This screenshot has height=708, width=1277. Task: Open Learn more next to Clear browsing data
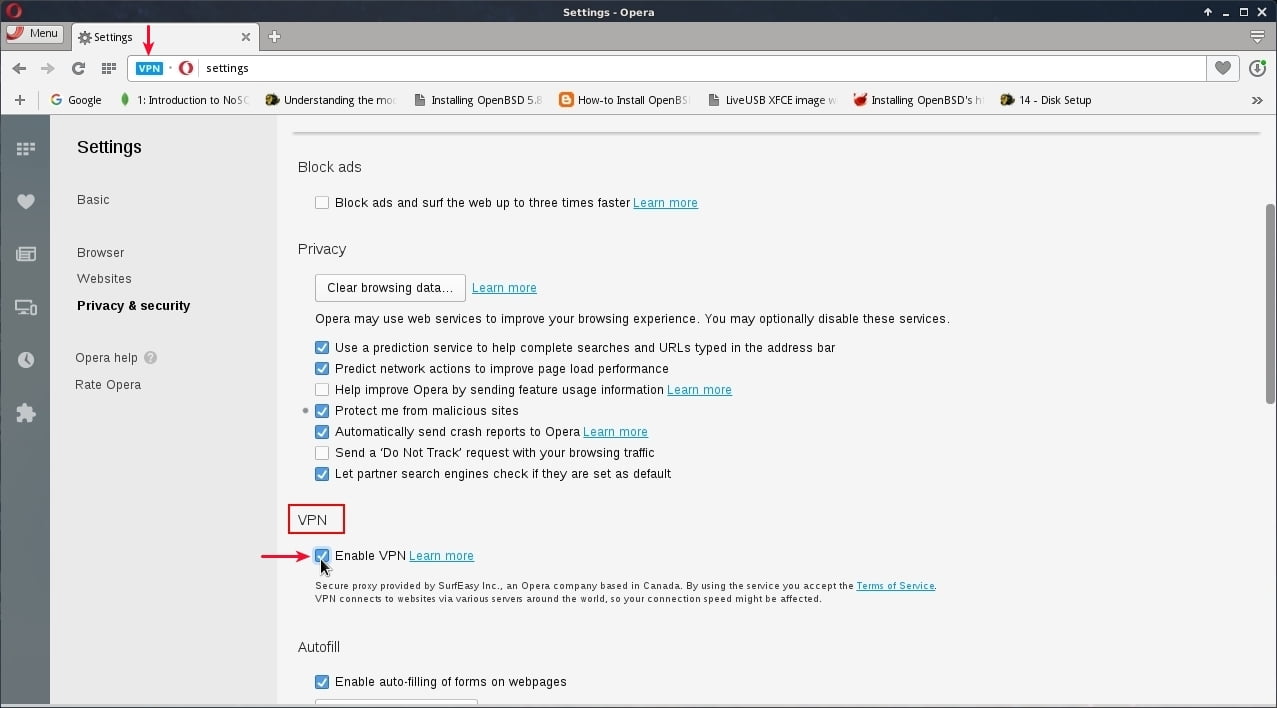[x=504, y=288]
